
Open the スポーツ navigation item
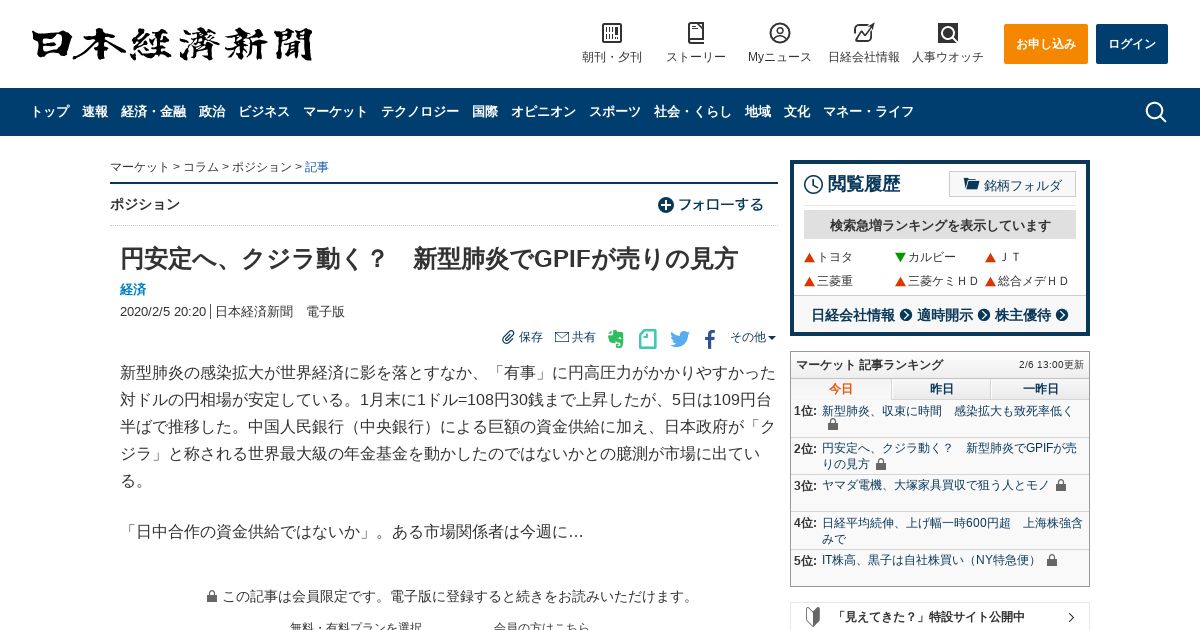click(615, 112)
